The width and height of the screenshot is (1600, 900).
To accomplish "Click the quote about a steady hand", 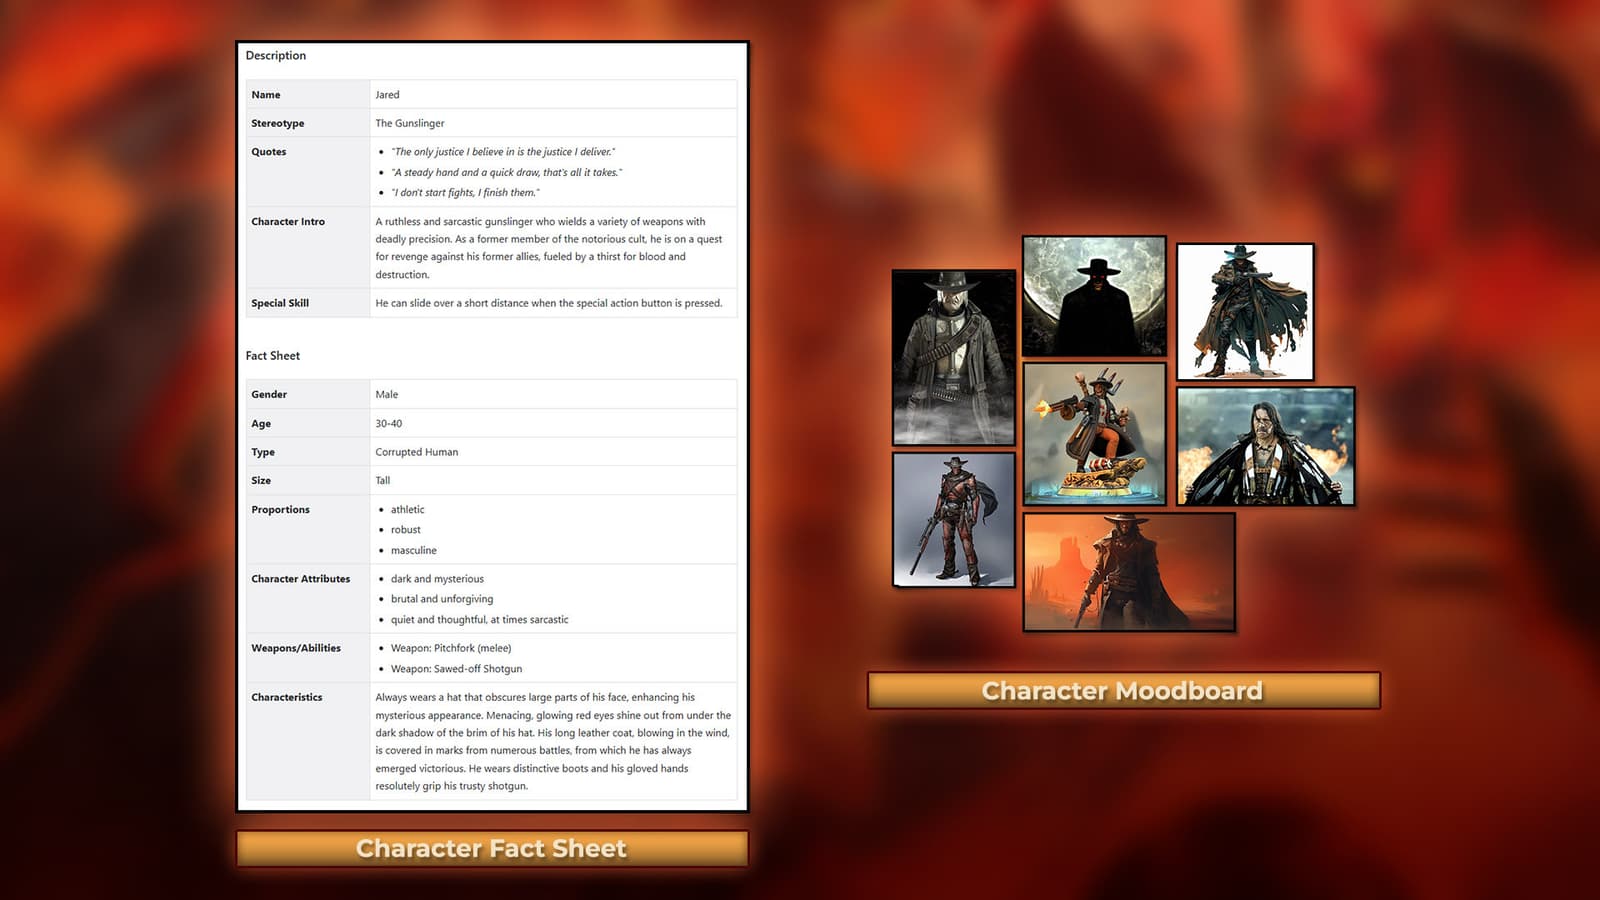I will 506,172.
